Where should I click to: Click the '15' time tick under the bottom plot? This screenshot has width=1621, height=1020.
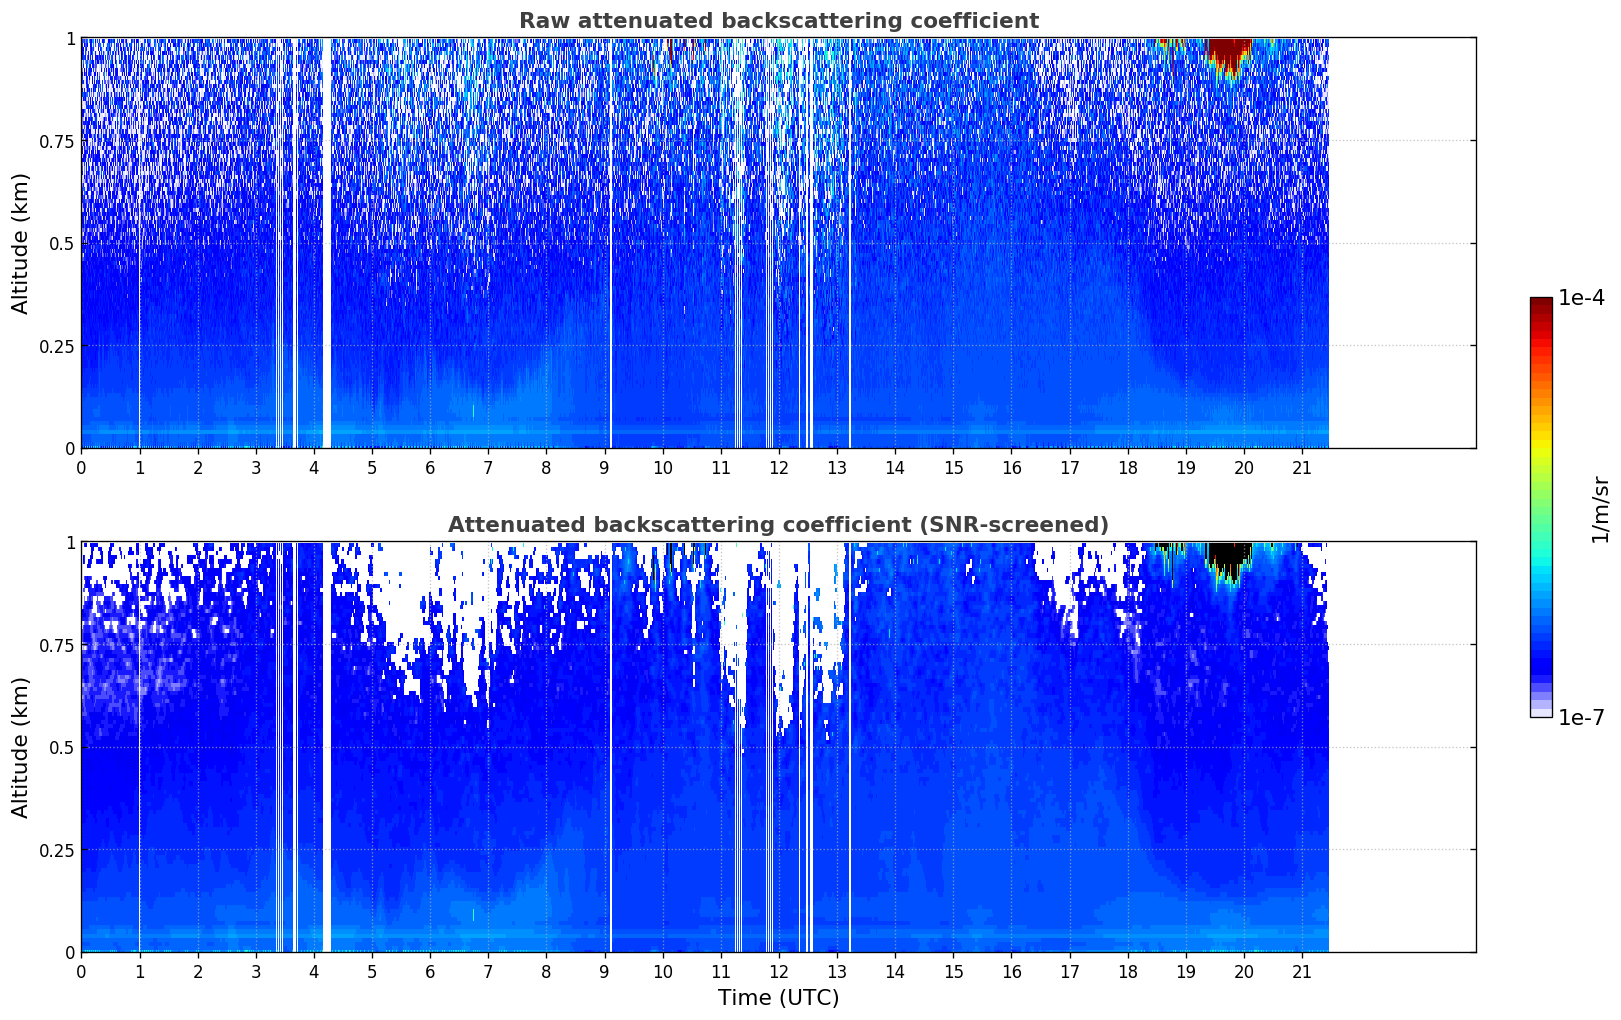click(x=953, y=971)
